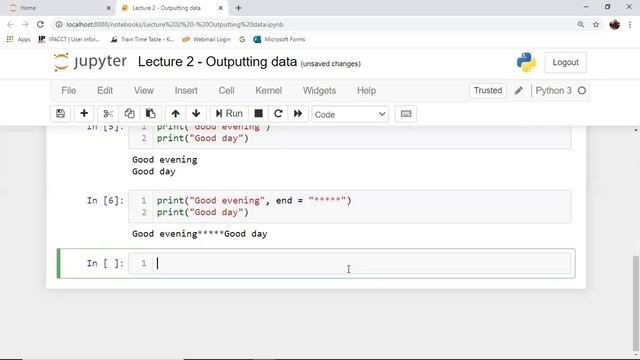The image size is (640, 360).
Task: Open the View menu
Action: pyautogui.click(x=144, y=91)
